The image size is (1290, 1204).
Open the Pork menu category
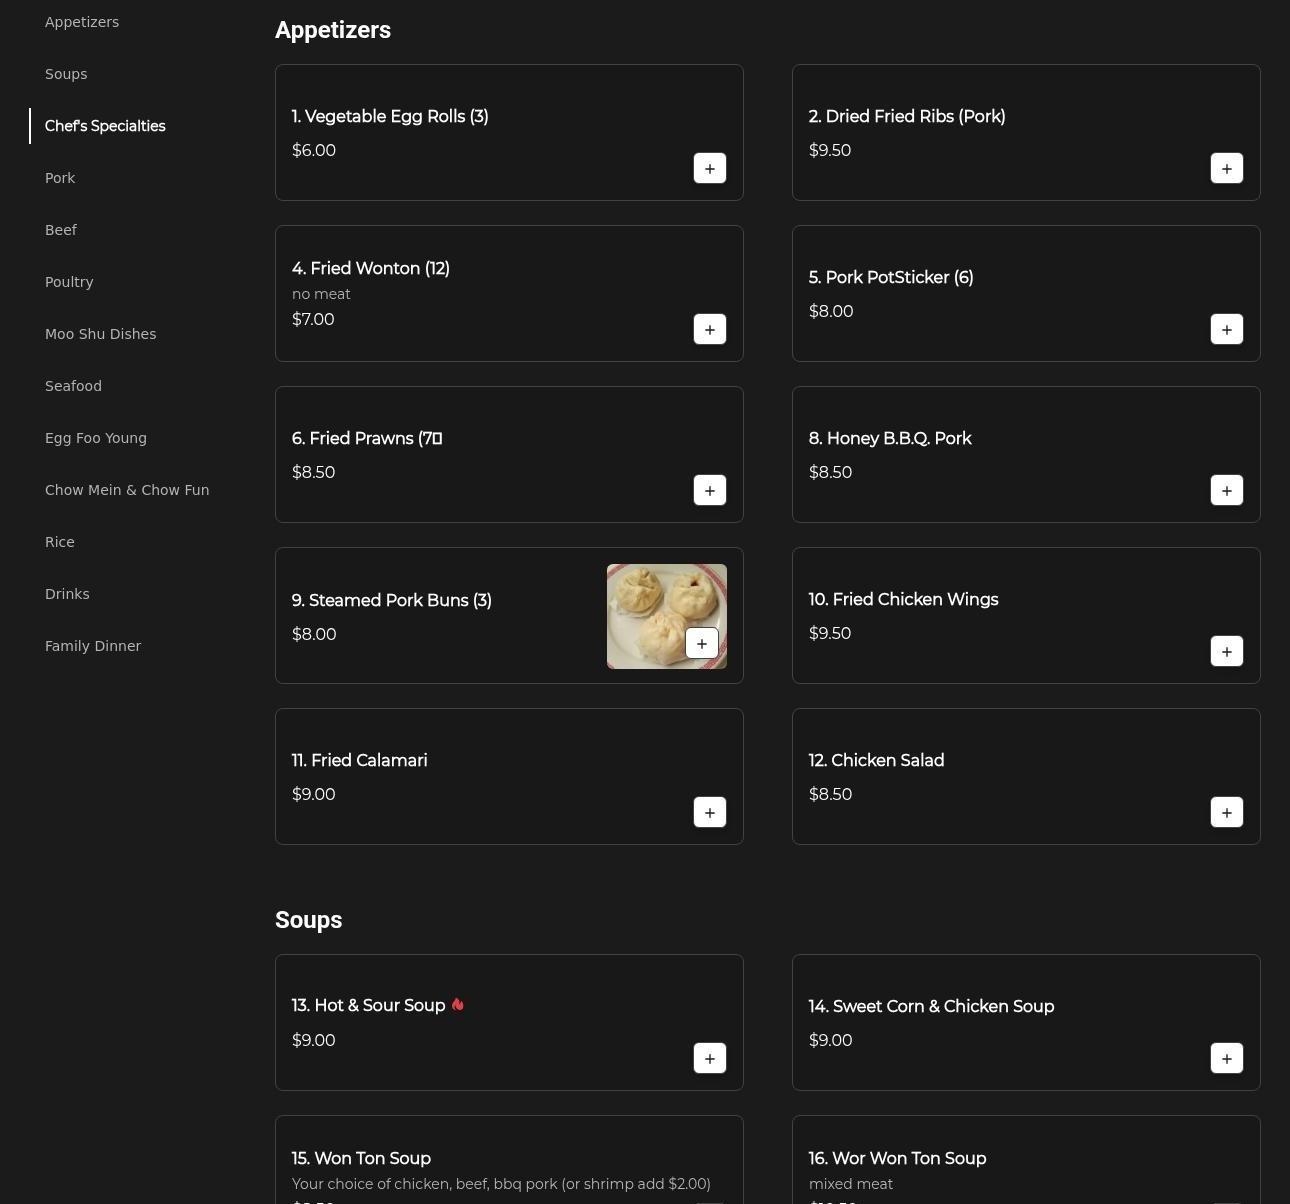(x=60, y=178)
